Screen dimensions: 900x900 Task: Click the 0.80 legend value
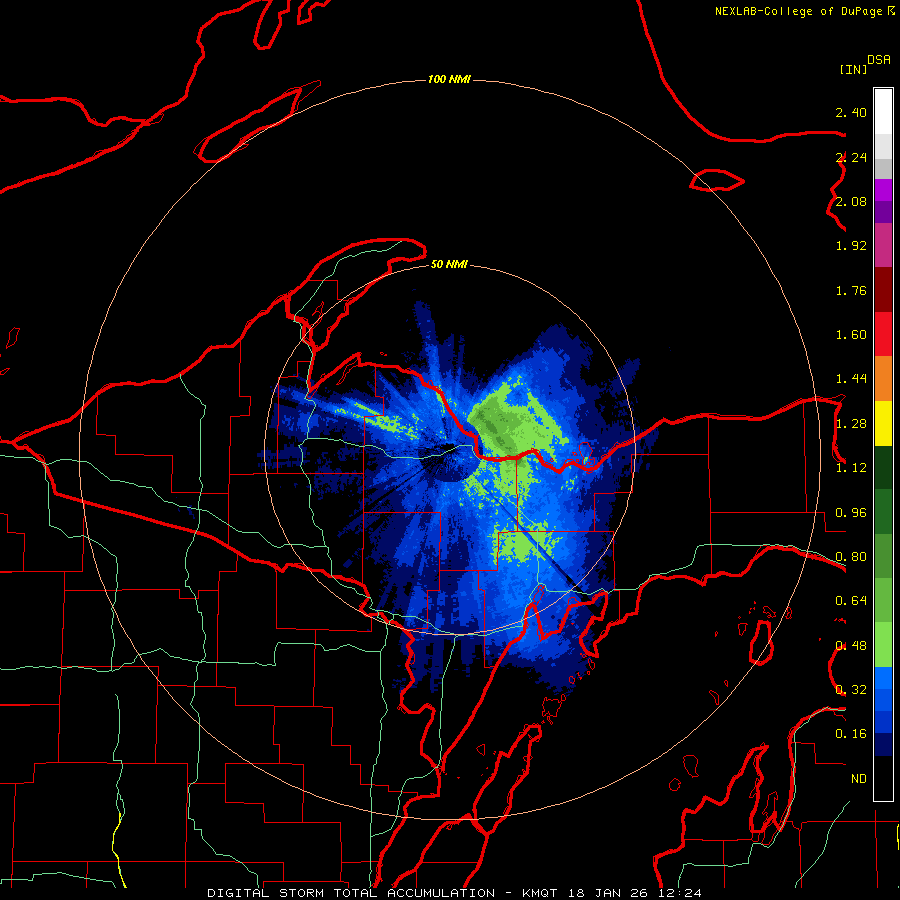(x=851, y=557)
